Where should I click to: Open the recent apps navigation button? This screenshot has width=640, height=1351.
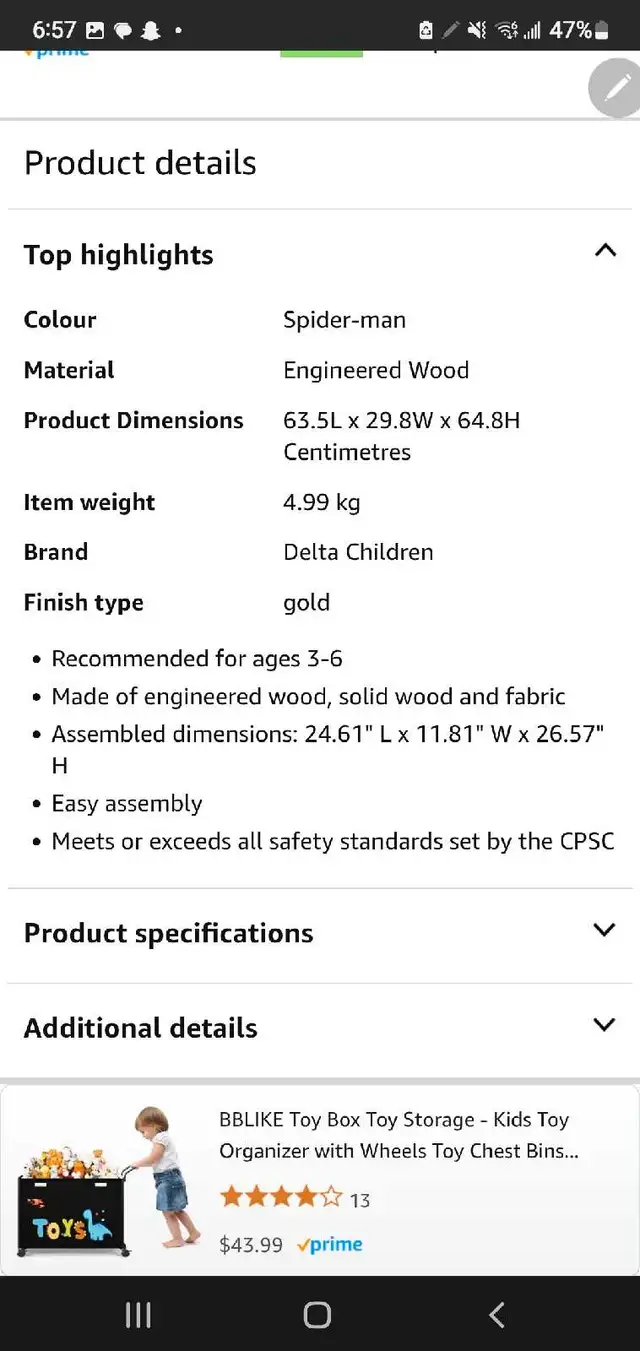[138, 1315]
